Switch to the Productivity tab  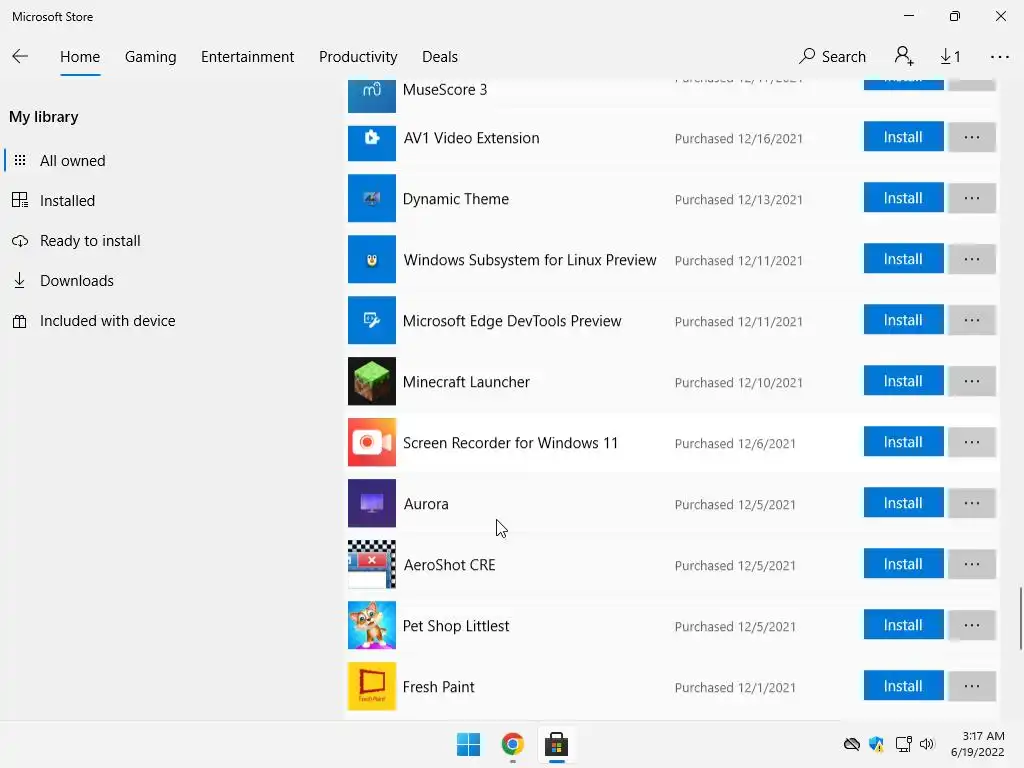pyautogui.click(x=358, y=57)
